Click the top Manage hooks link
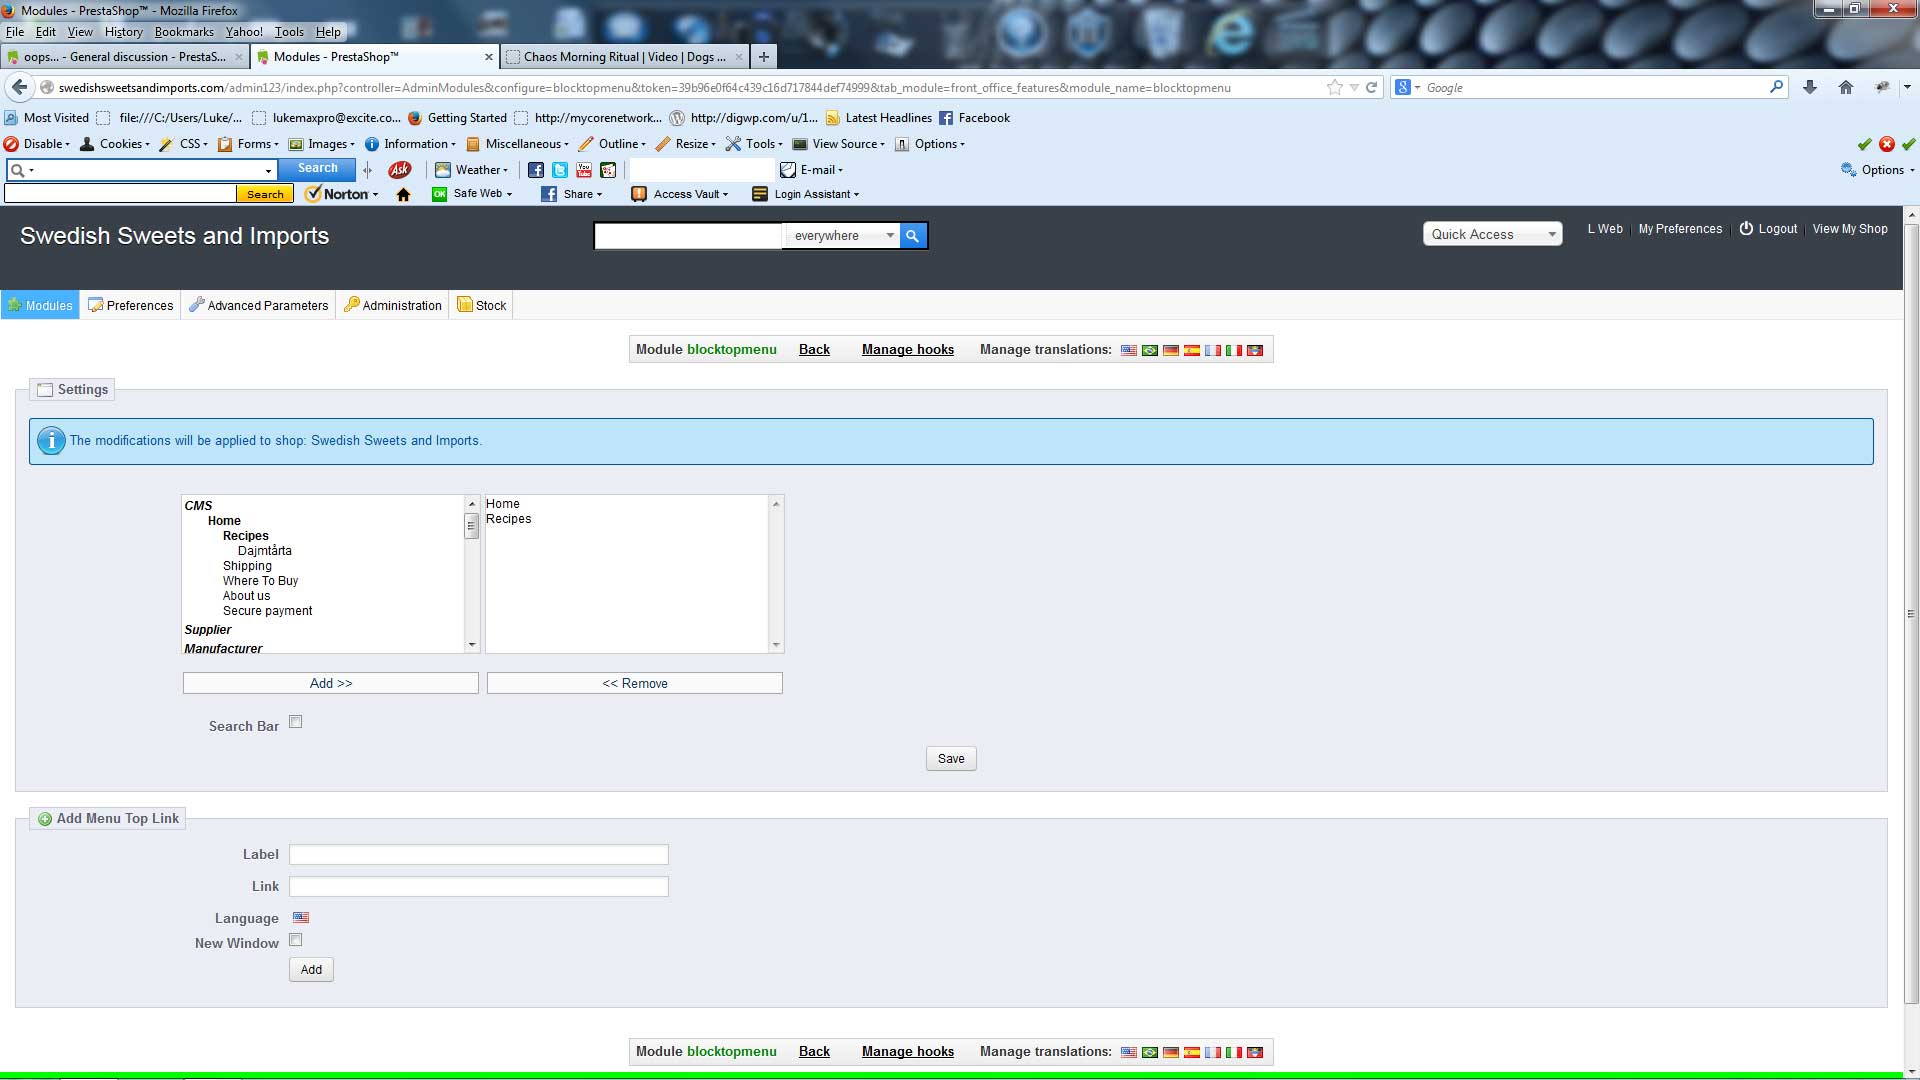Image resolution: width=1920 pixels, height=1080 pixels. tap(907, 350)
